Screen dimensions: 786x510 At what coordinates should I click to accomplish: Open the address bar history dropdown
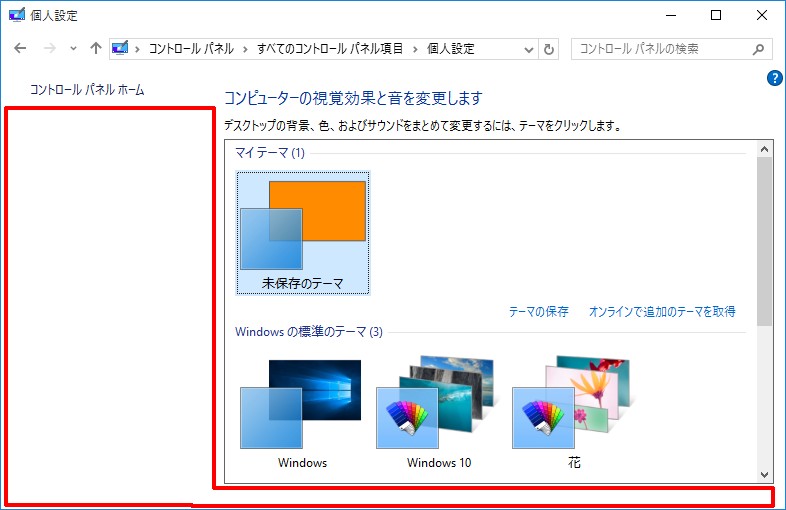[x=528, y=49]
